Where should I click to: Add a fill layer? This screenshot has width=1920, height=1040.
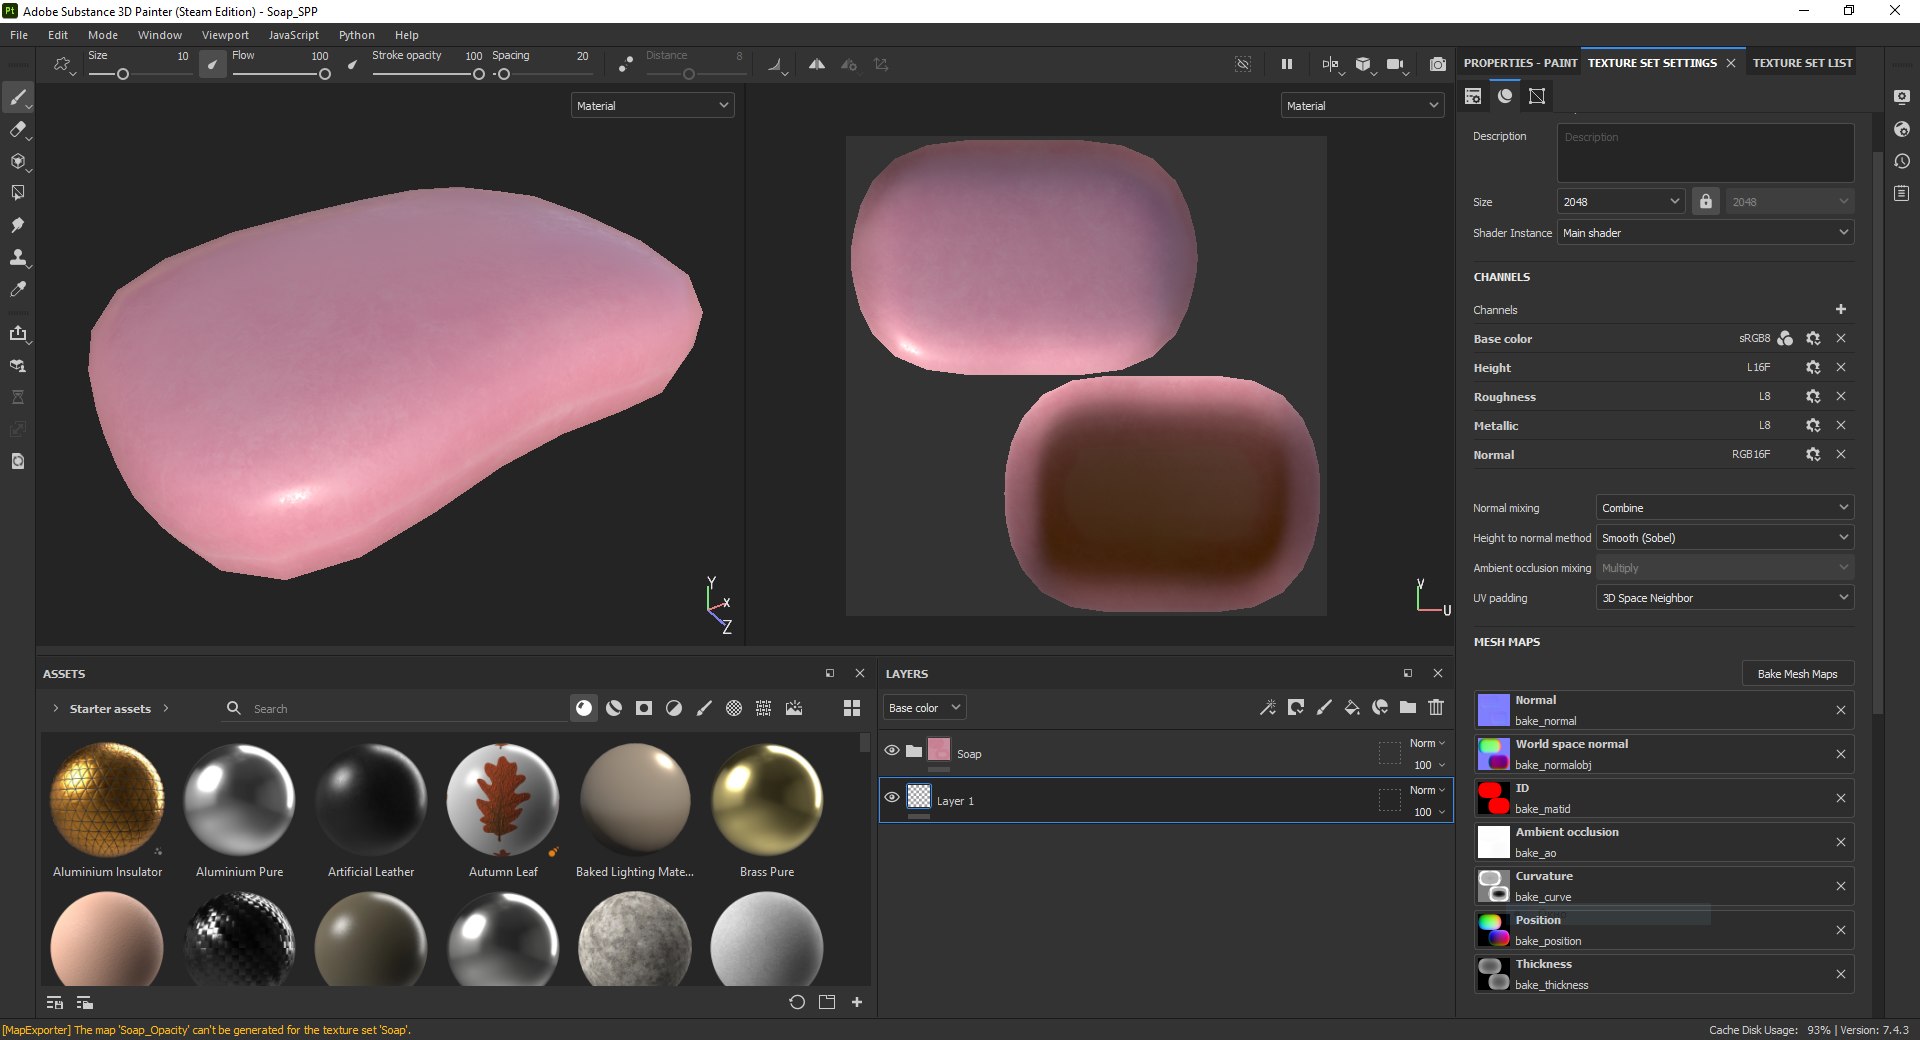point(1351,707)
